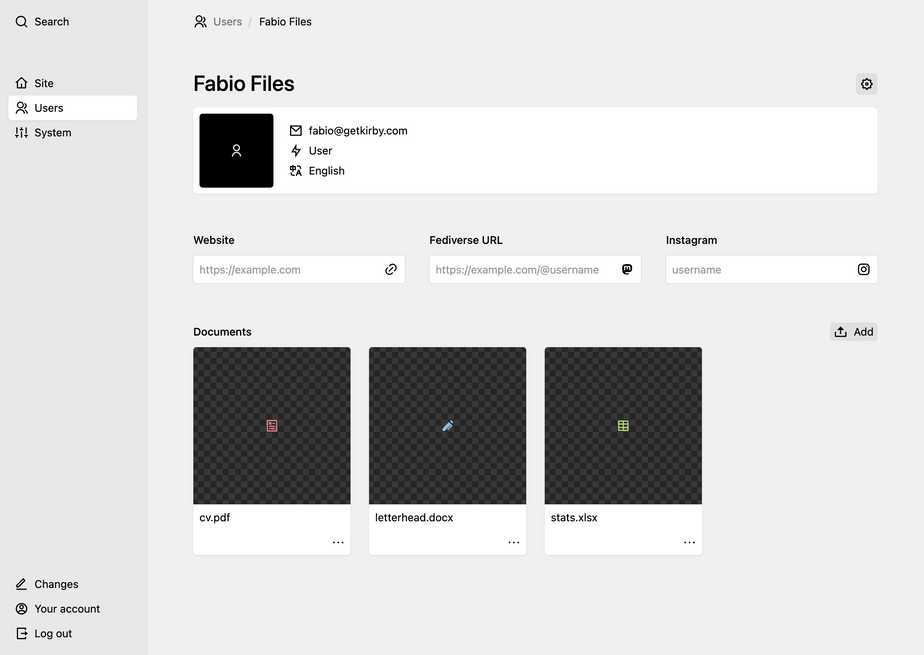Screen dimensions: 924x655
Task: Open the Changes menu item
Action: 56,584
